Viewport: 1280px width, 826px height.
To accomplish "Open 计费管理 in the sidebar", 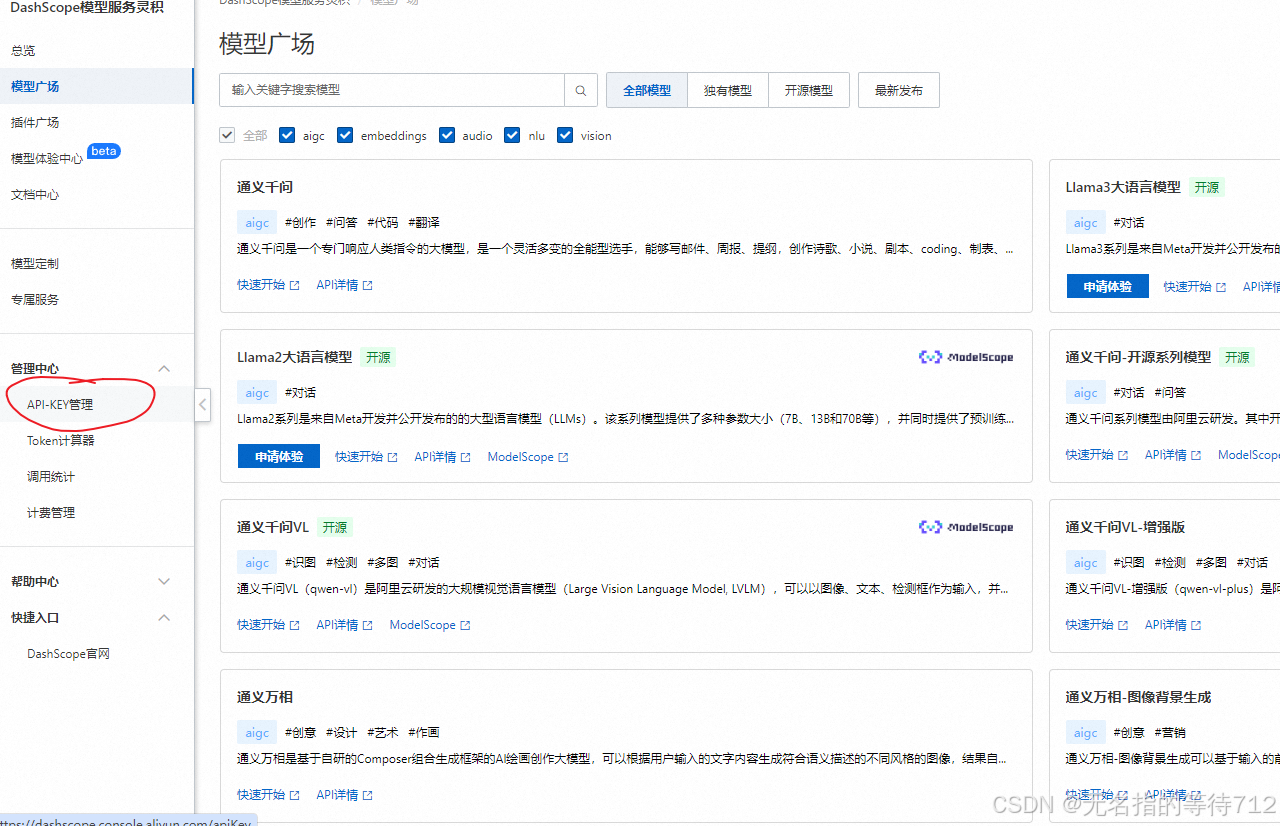I will click(51, 513).
